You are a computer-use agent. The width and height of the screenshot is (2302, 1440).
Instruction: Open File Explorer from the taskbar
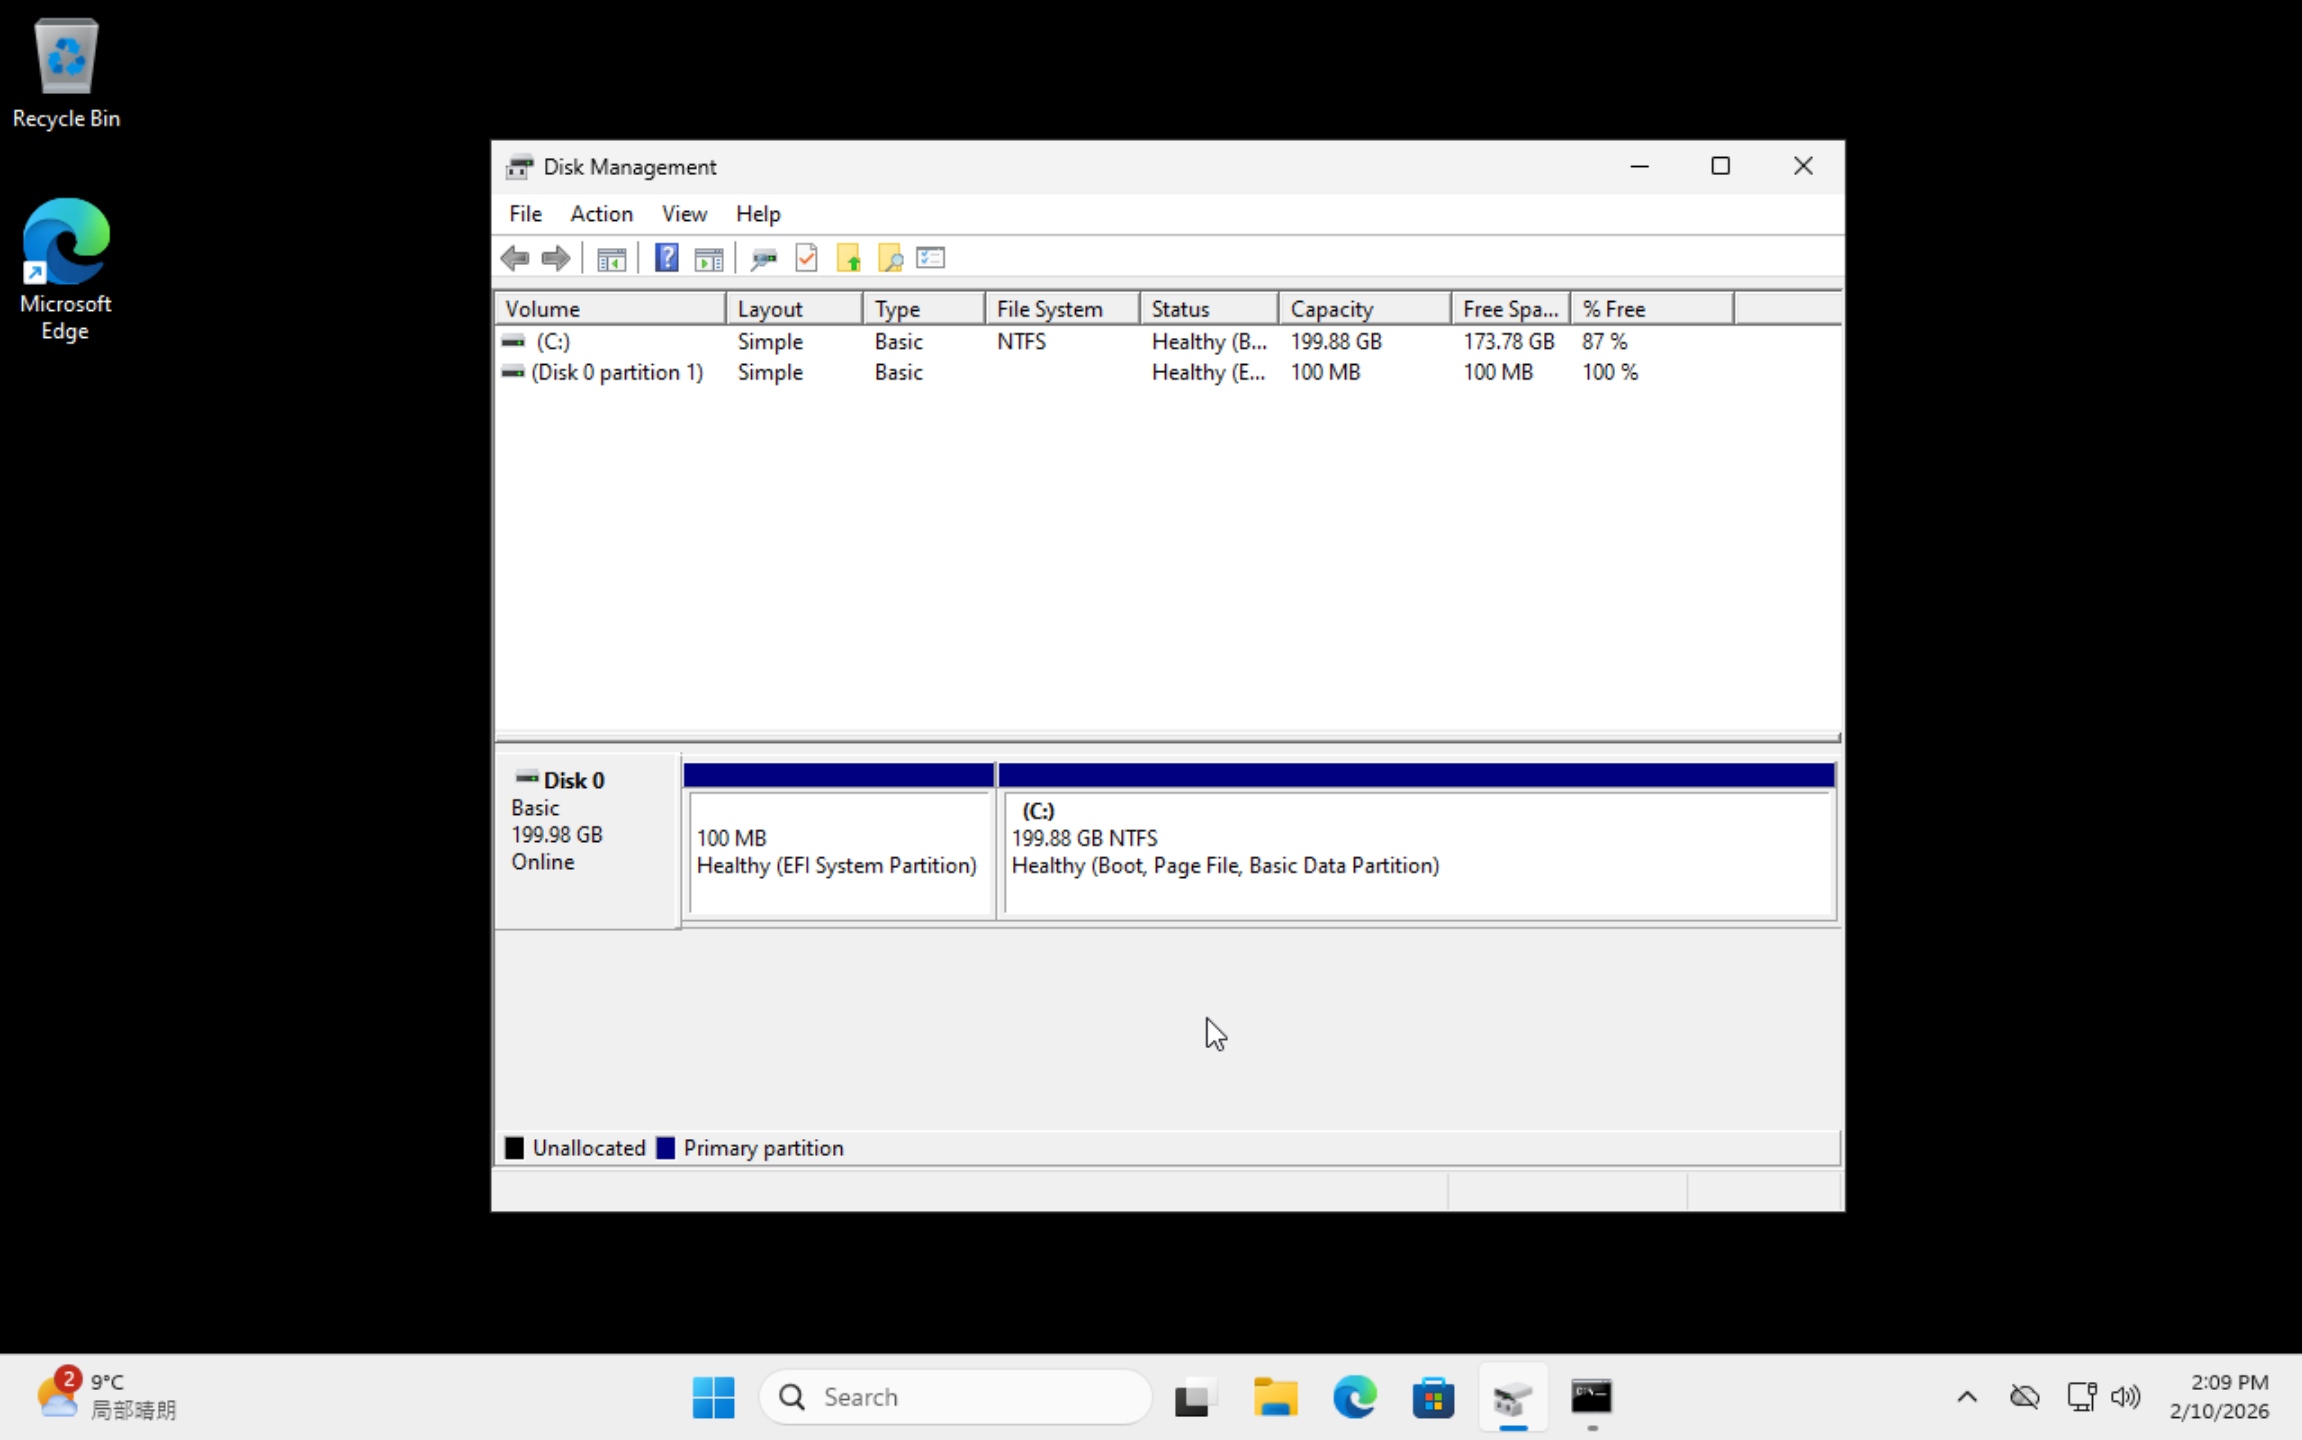click(1275, 1397)
